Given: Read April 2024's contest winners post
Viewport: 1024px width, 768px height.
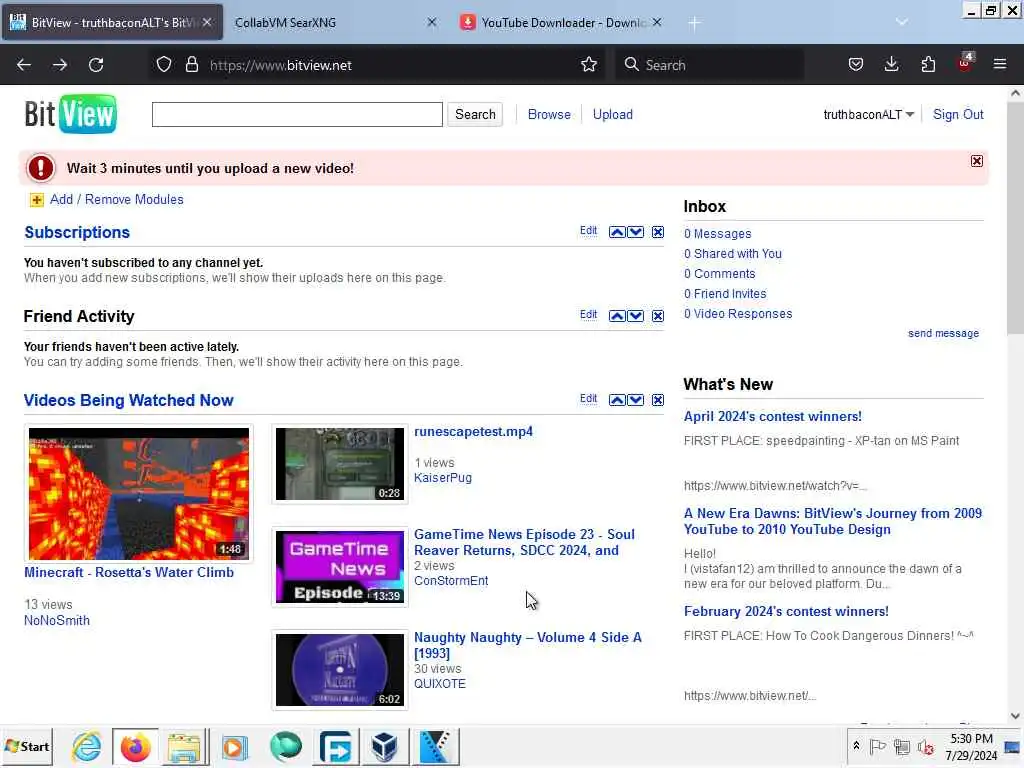Looking at the screenshot, I should (773, 417).
